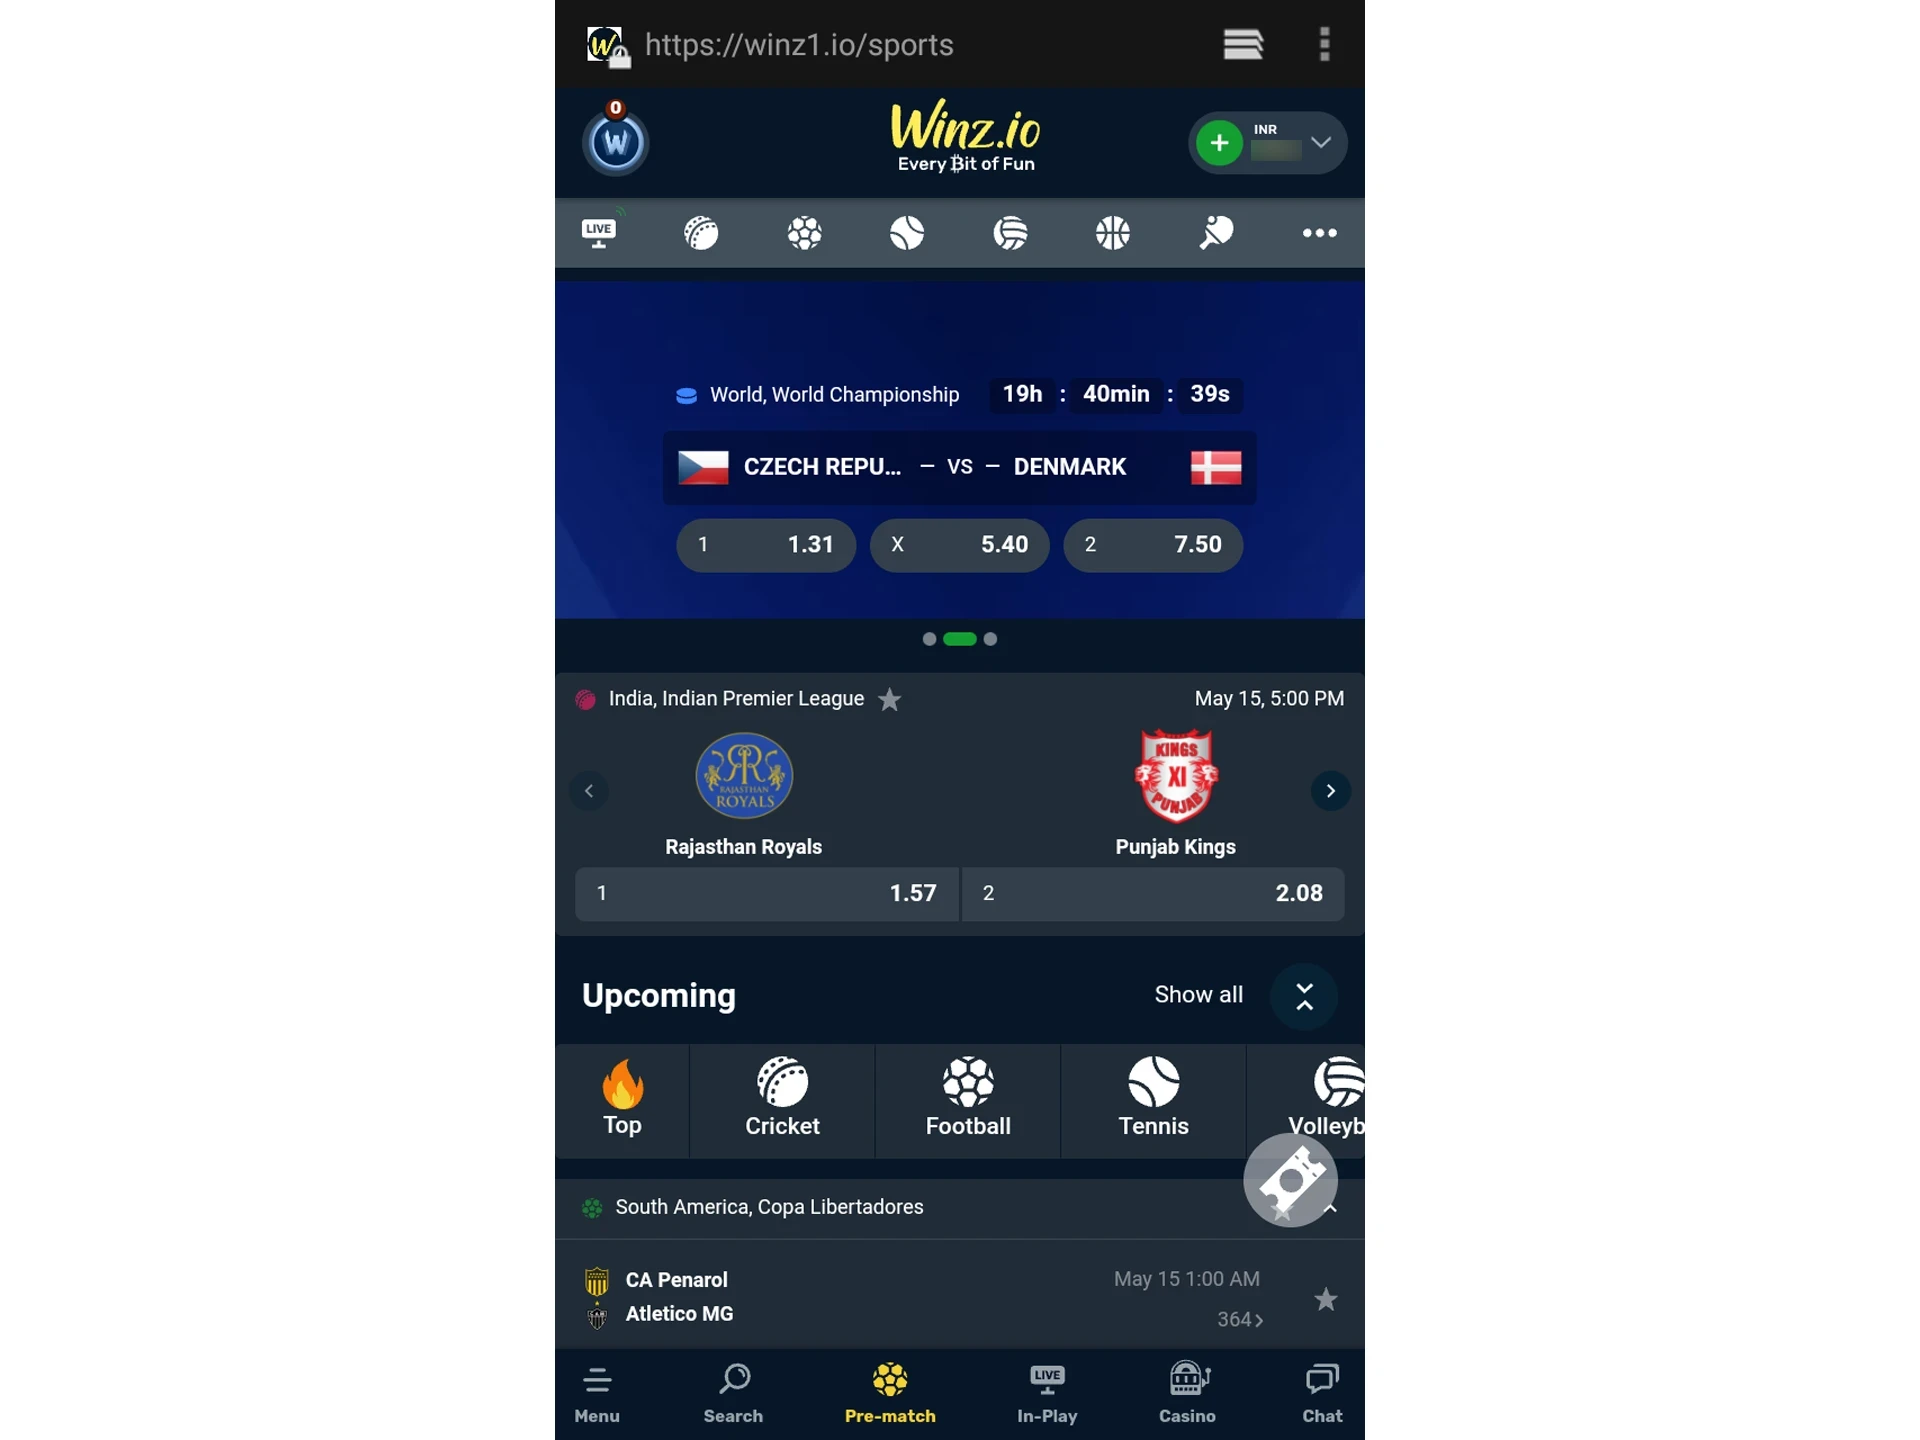Select the more sports options icon
1920x1440 pixels.
1318,231
